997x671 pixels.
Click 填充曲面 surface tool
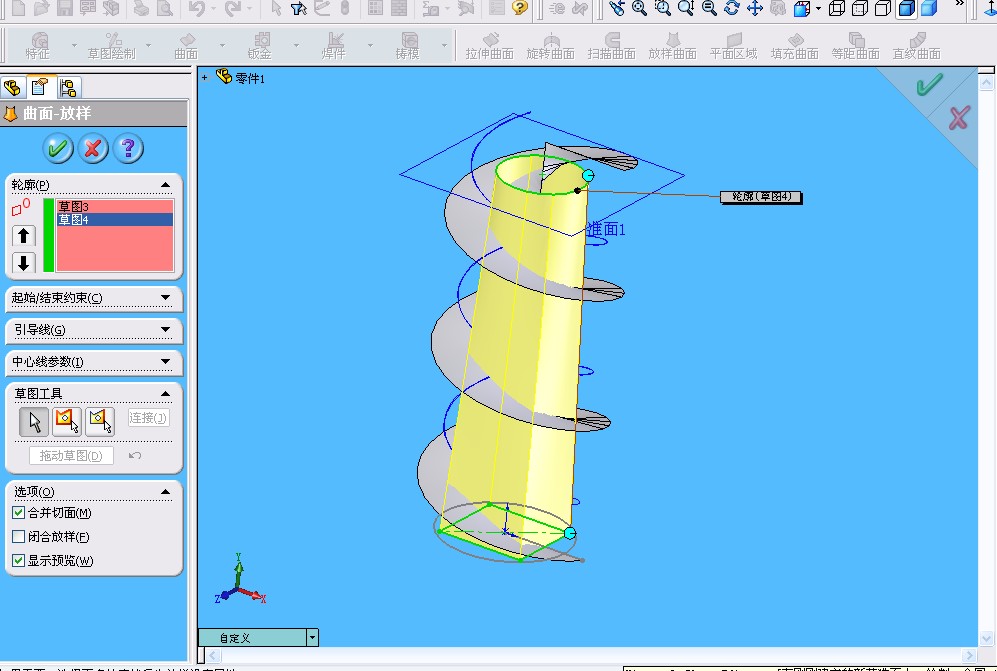click(x=794, y=46)
